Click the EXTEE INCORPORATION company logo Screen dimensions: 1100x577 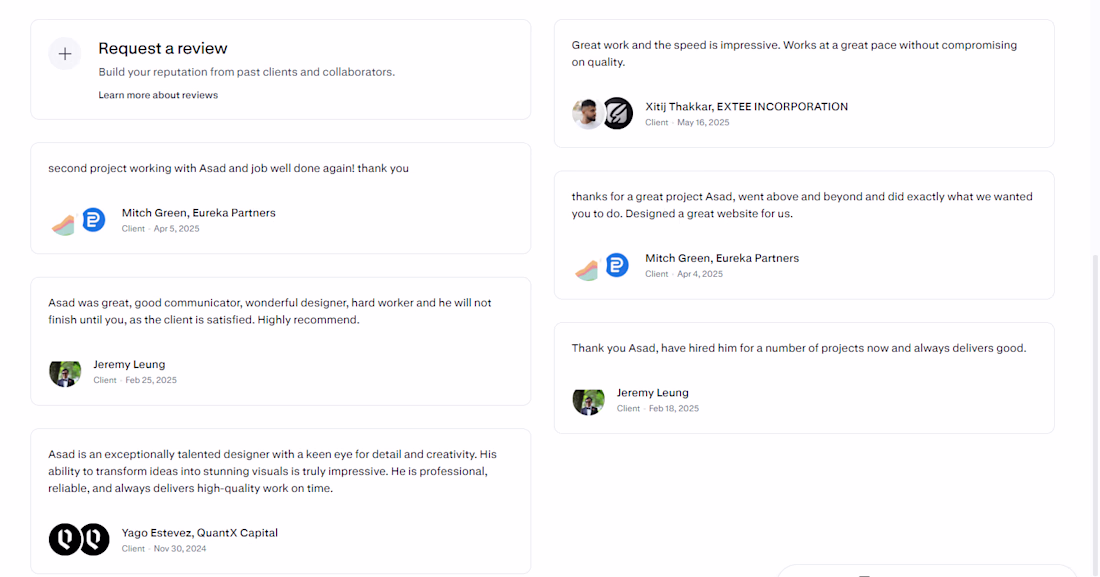(x=618, y=114)
